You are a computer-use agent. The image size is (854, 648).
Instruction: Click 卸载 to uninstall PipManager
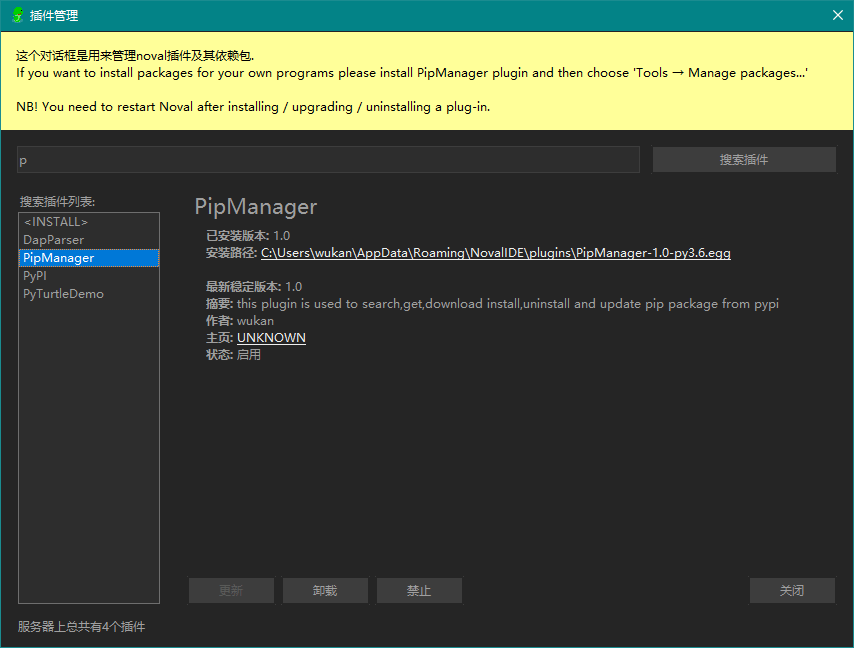(x=325, y=590)
